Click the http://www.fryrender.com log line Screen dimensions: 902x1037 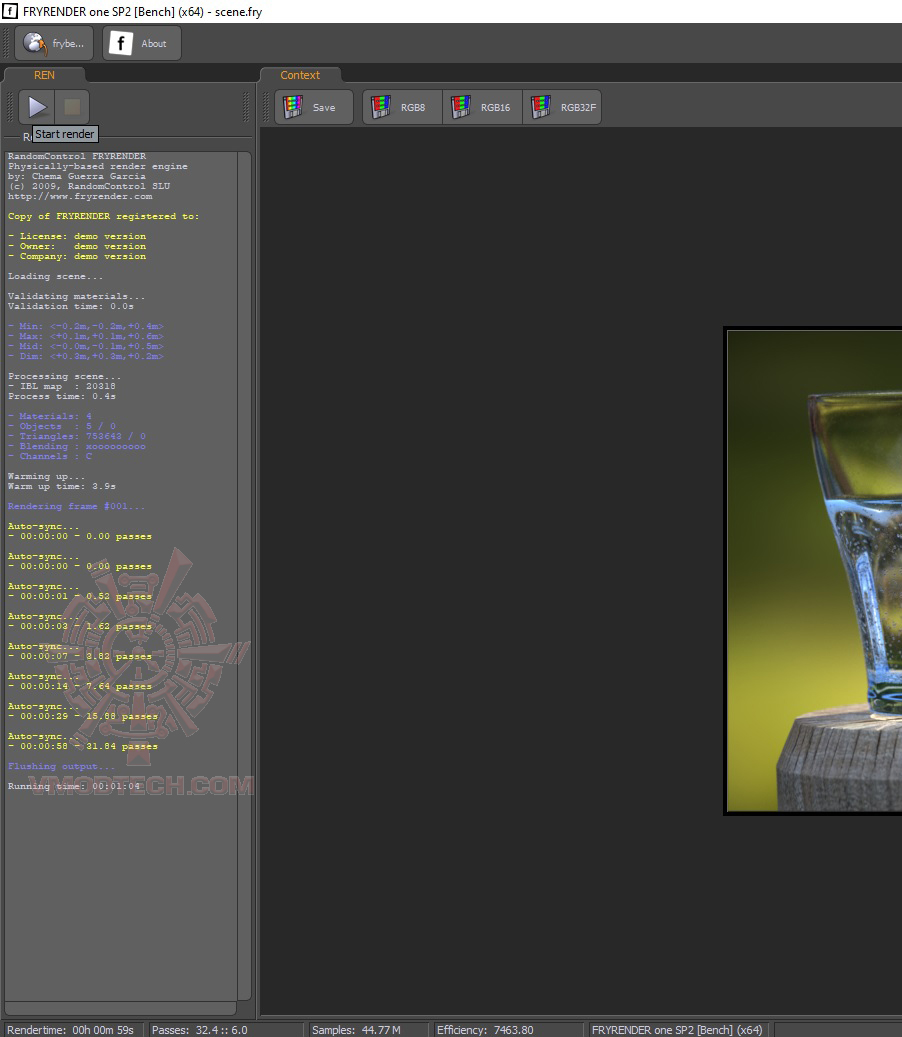[x=80, y=196]
